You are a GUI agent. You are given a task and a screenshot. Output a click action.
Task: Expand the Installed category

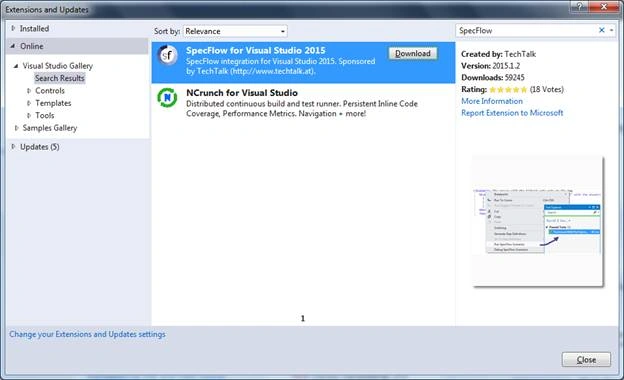point(13,28)
